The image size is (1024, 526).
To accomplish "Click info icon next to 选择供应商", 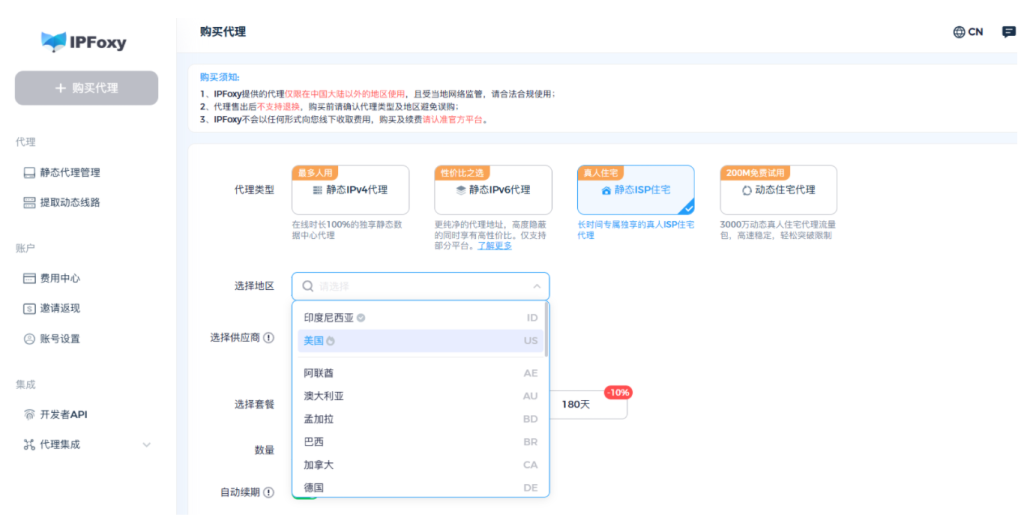I will pyautogui.click(x=268, y=338).
